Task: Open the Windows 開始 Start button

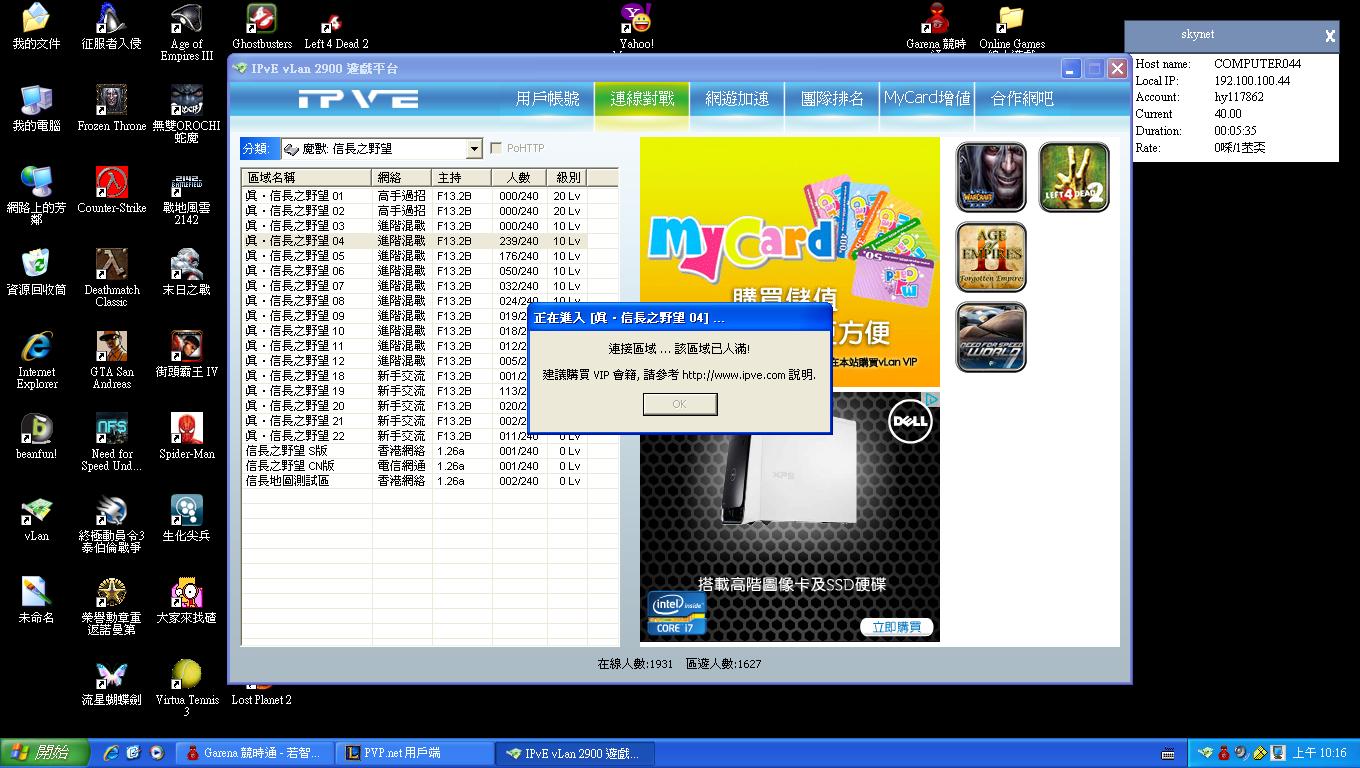Action: [x=40, y=753]
